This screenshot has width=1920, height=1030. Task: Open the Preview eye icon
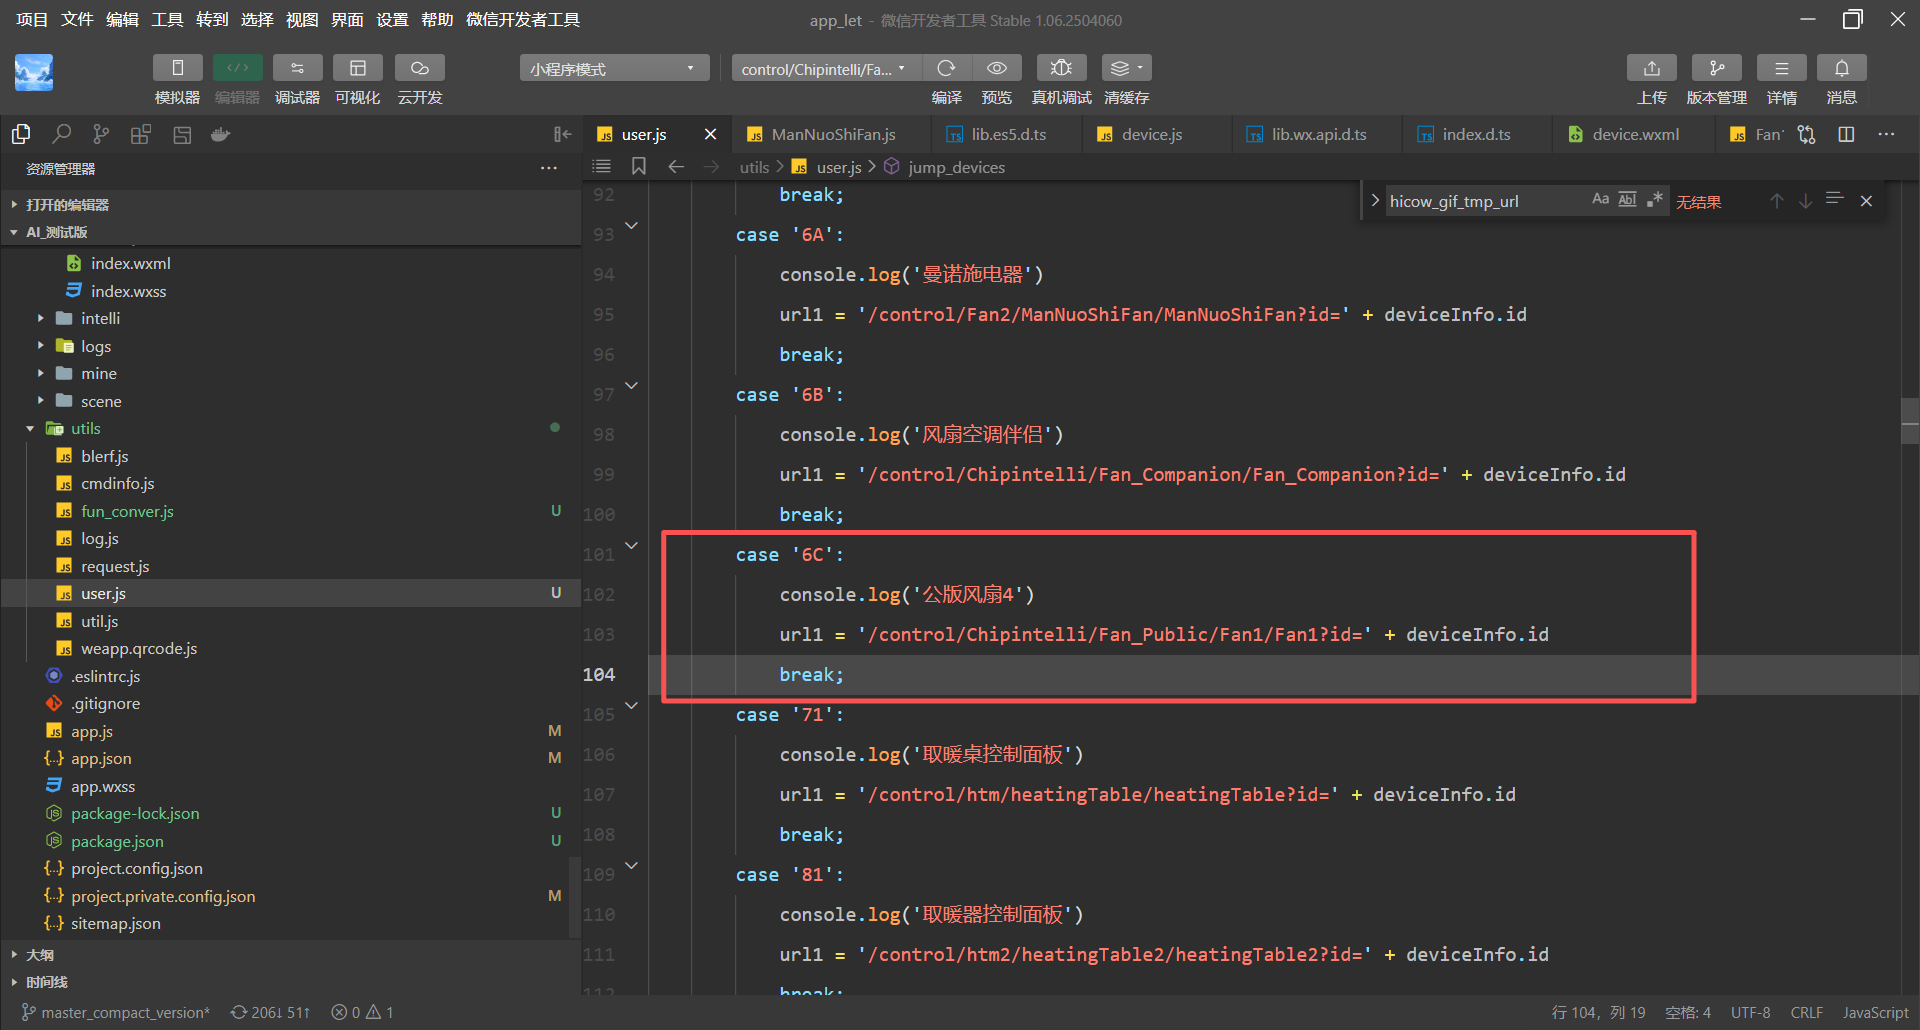(x=996, y=68)
